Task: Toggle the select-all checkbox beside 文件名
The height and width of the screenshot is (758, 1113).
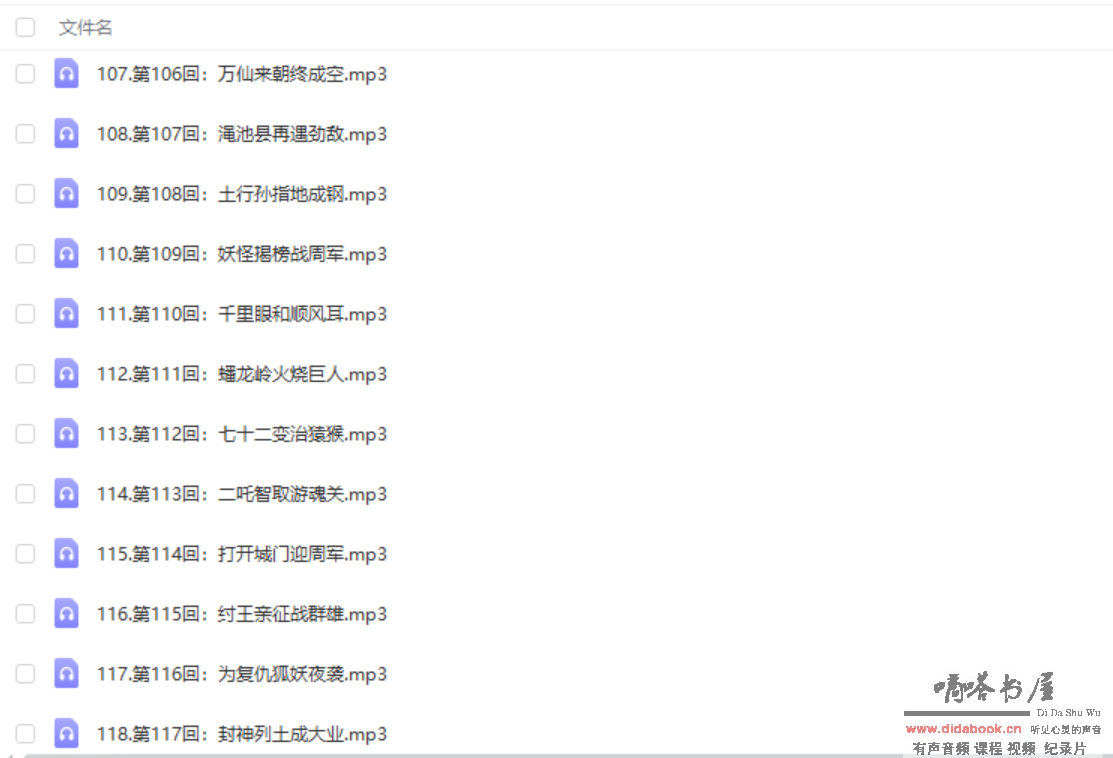Action: tap(25, 28)
